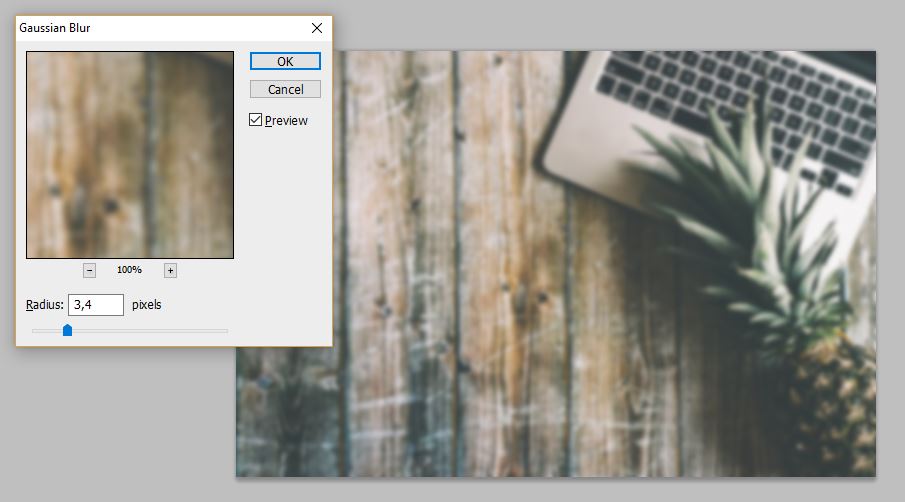Zoom in the preview with plus icon
The width and height of the screenshot is (905, 502).
tap(170, 270)
